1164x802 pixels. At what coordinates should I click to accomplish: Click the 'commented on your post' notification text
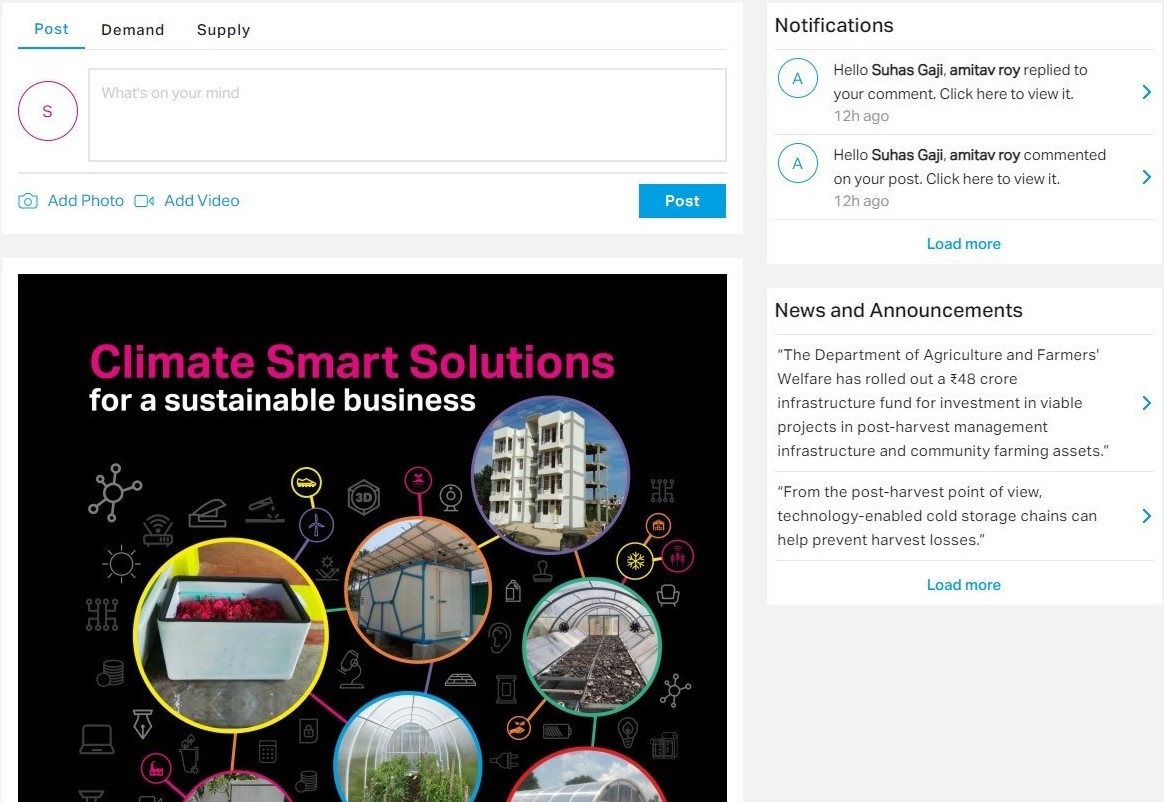970,166
